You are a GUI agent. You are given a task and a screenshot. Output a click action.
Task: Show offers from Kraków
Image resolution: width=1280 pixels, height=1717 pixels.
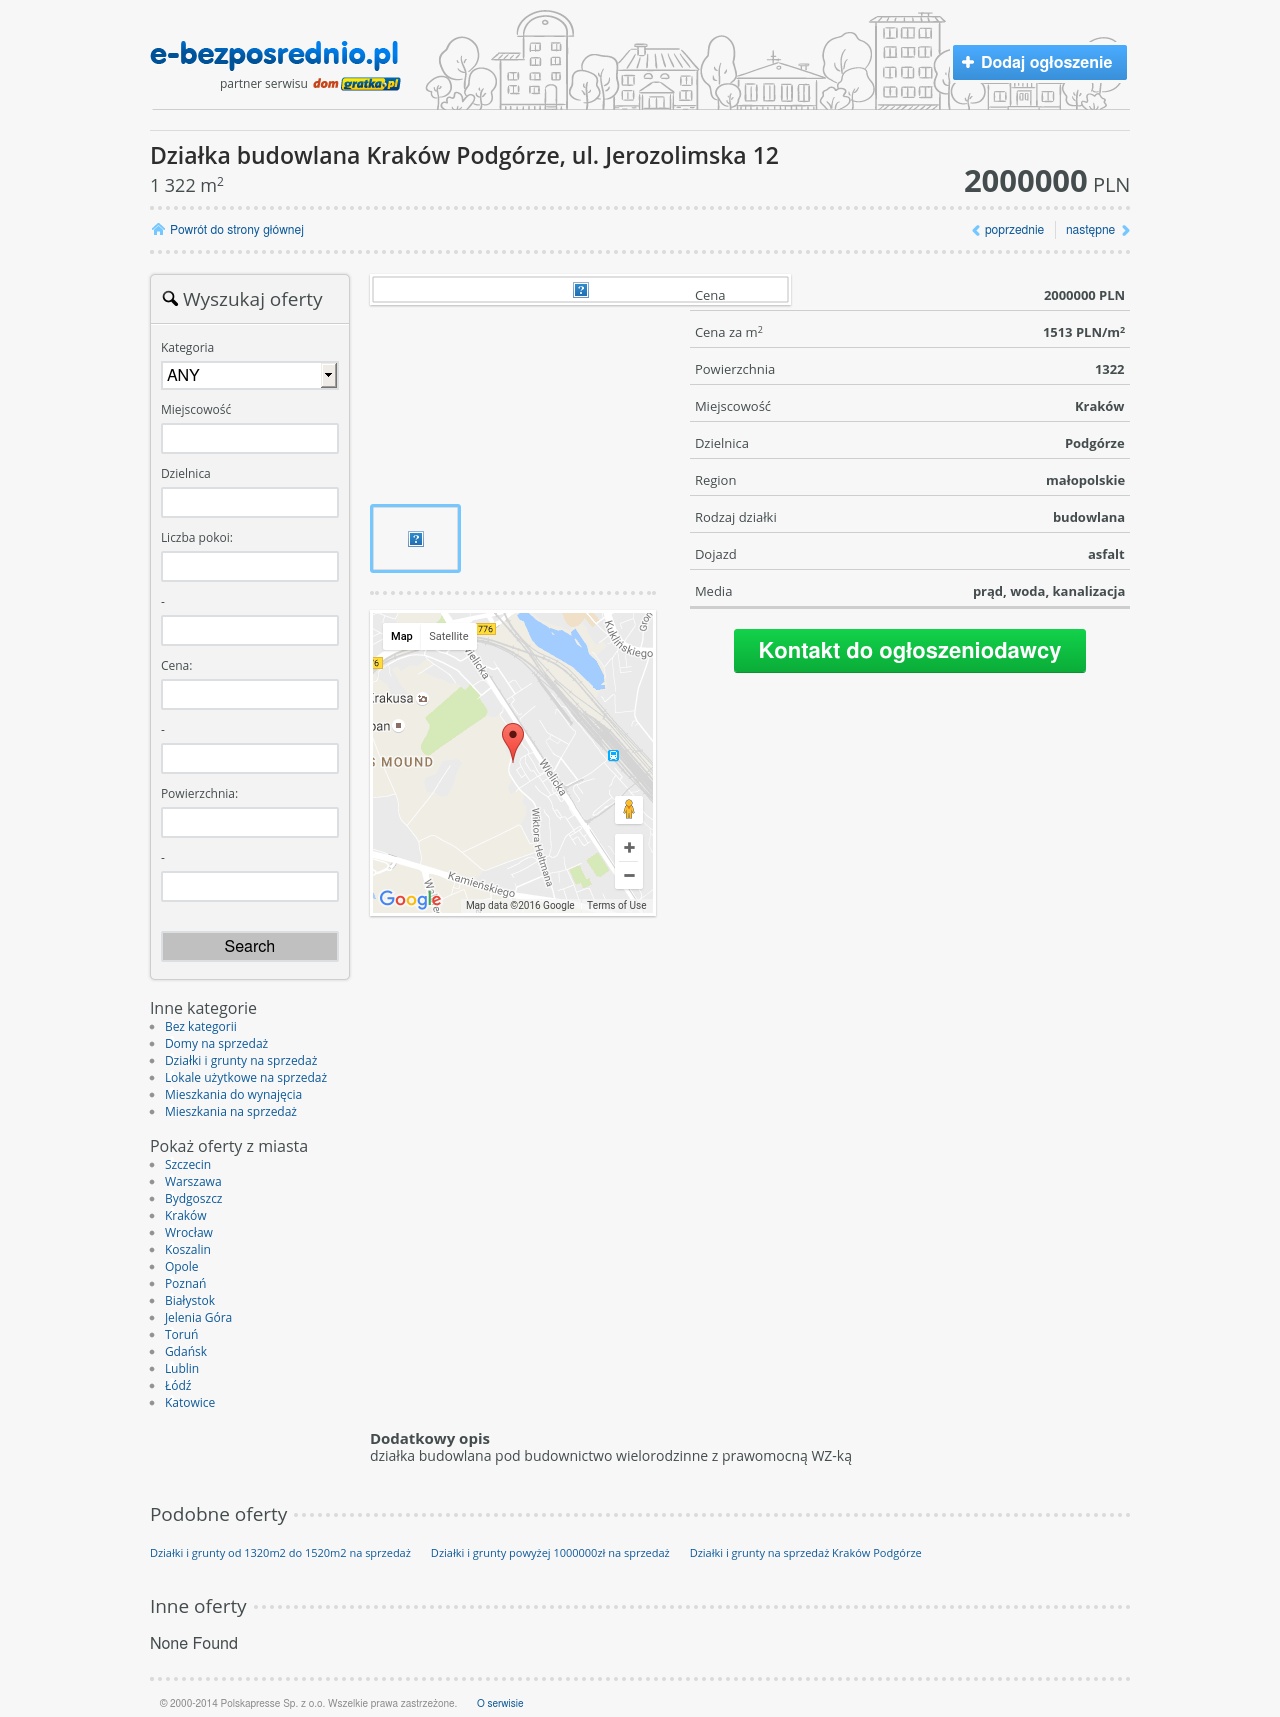[x=186, y=1216]
